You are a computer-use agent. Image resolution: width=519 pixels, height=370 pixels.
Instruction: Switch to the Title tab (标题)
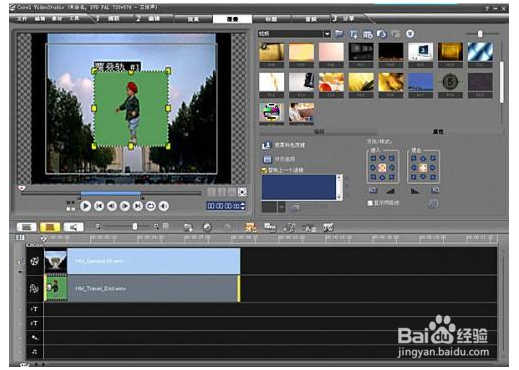[271, 19]
